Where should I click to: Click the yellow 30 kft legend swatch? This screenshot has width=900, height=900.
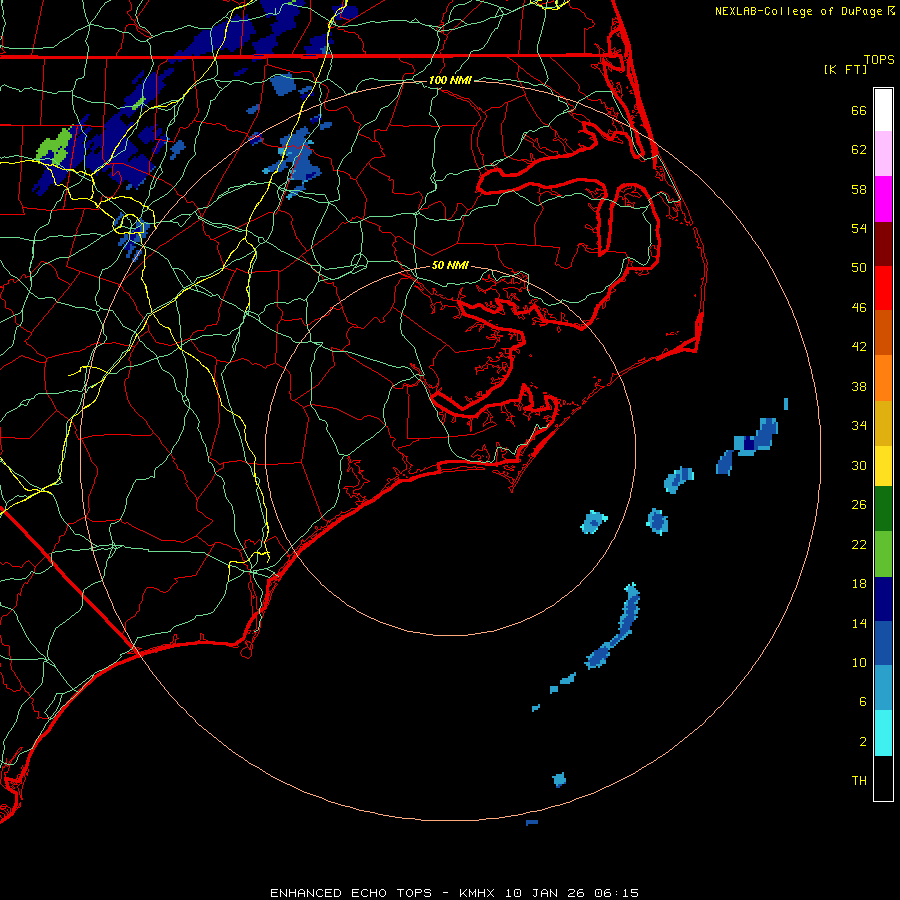pyautogui.click(x=883, y=465)
